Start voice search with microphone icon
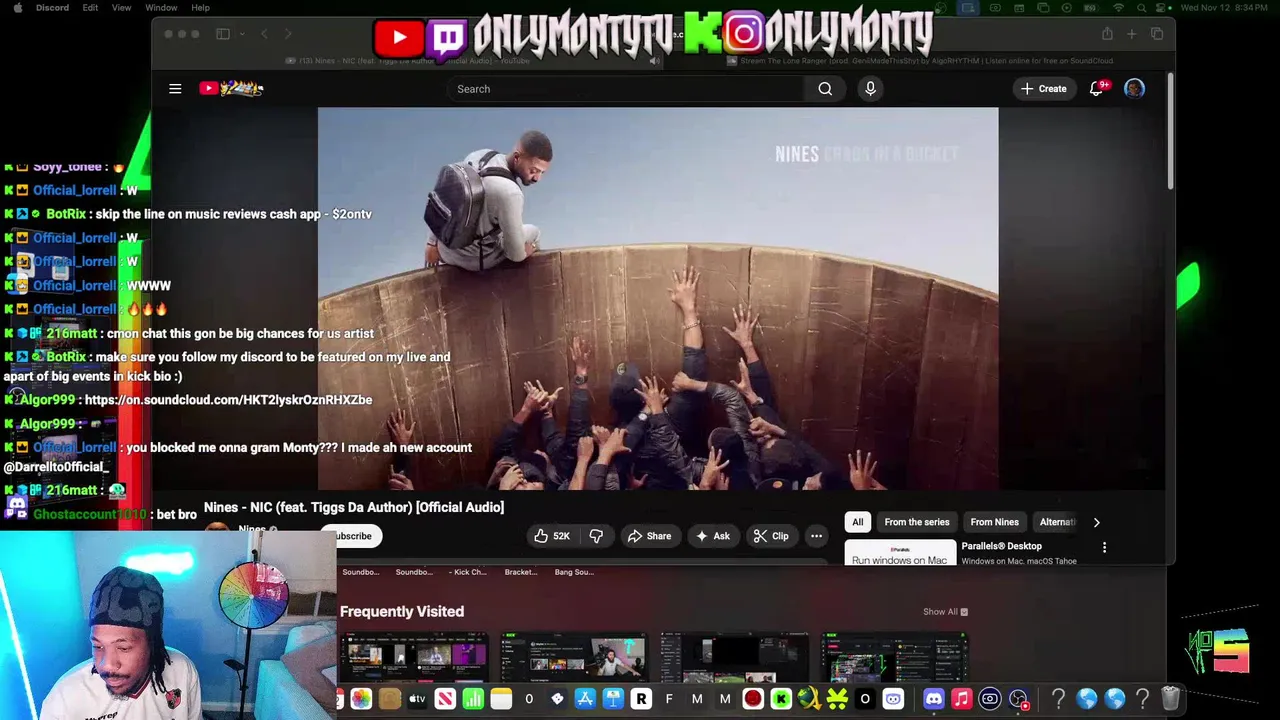This screenshot has height=720, width=1280. point(870,89)
